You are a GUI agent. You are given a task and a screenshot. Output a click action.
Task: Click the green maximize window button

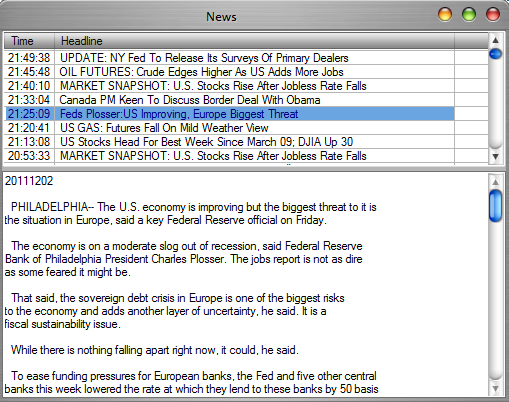469,15
